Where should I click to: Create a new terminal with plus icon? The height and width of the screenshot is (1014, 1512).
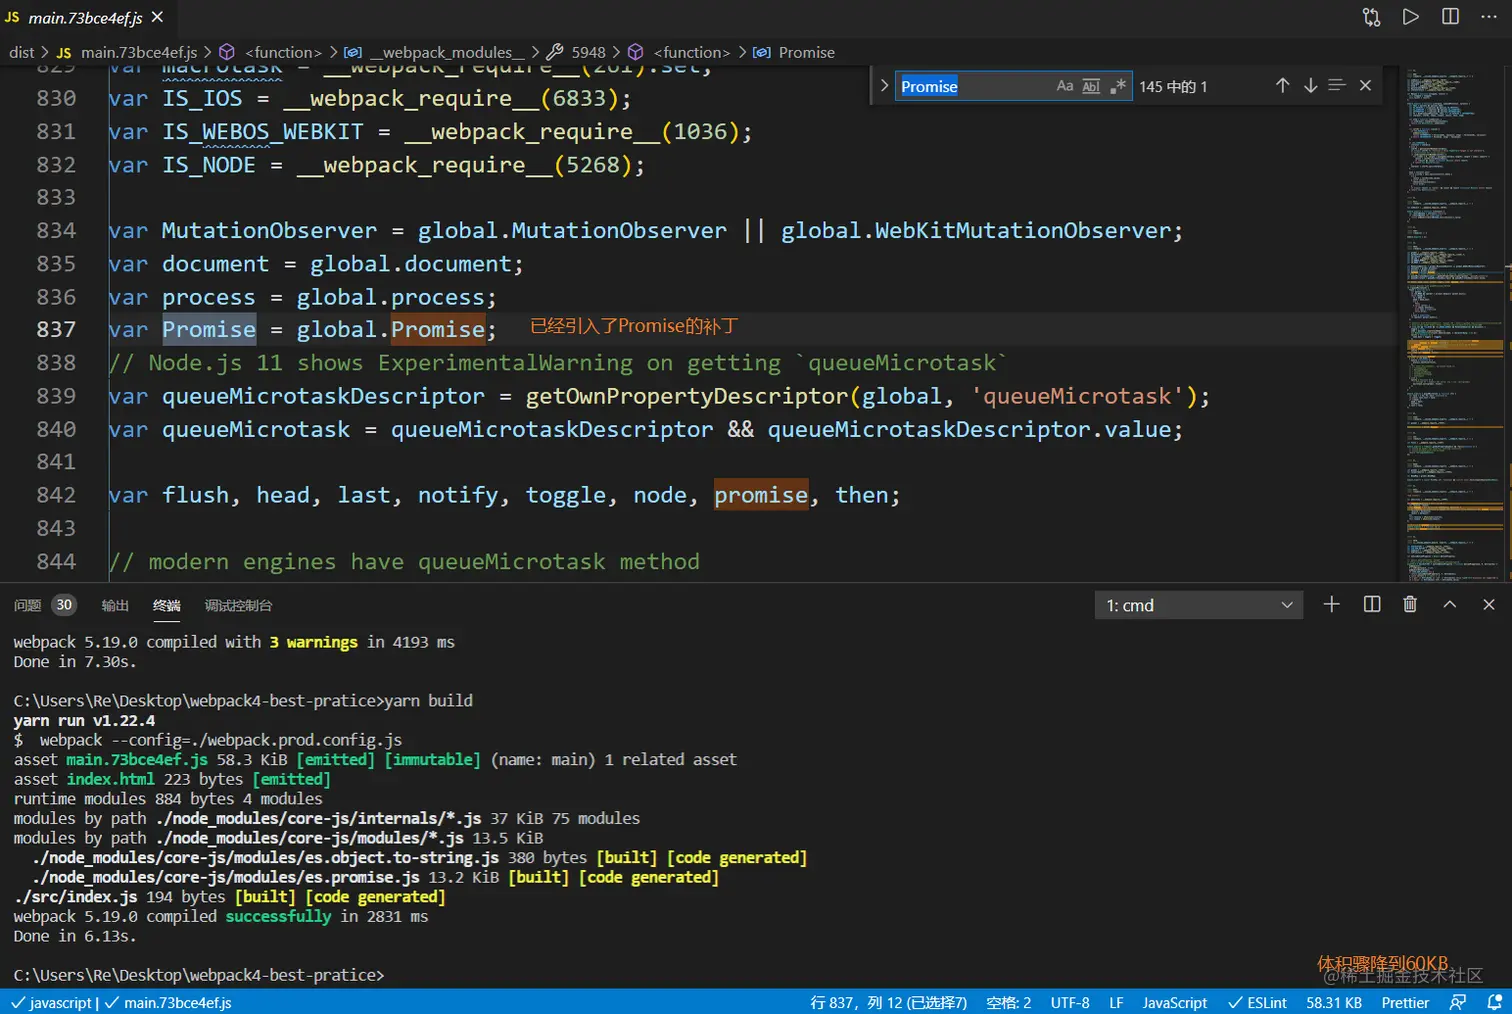click(1331, 605)
